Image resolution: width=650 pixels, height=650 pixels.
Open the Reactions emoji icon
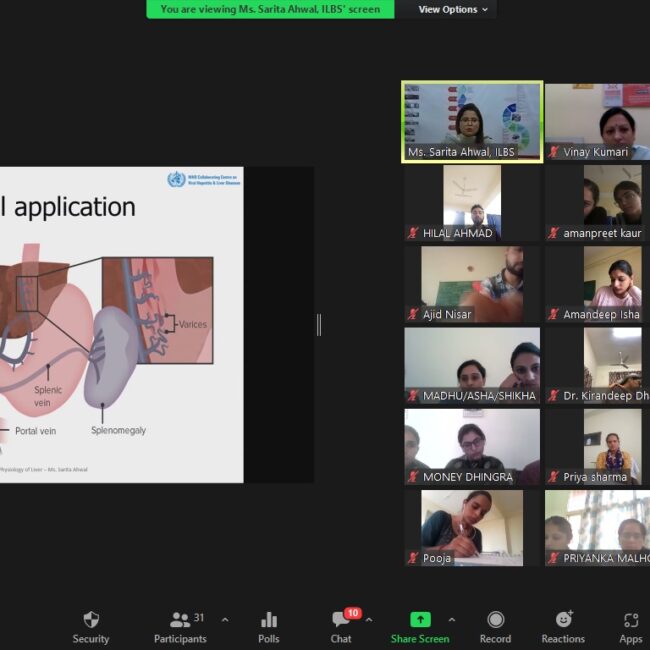coord(563,620)
